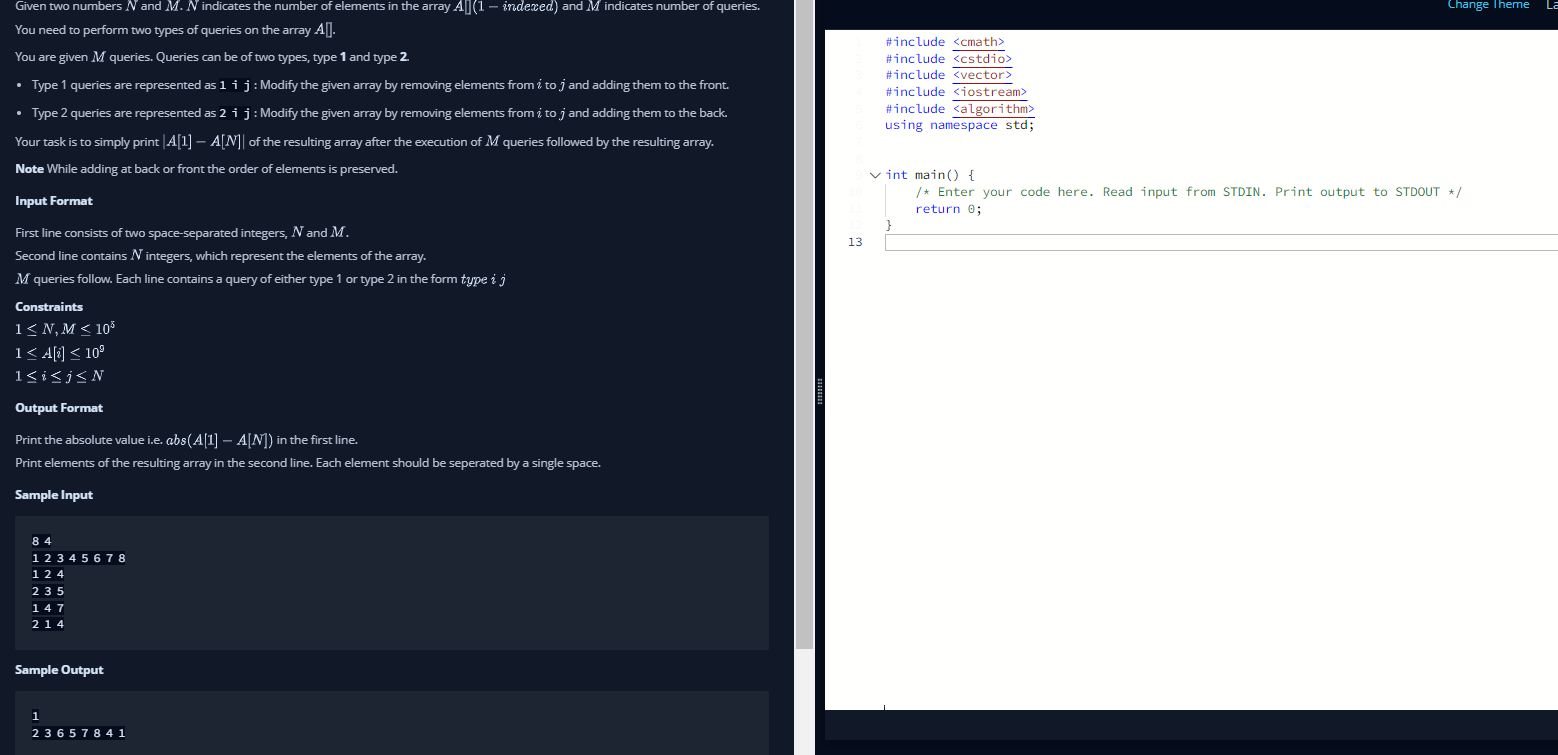Click line number 13 in the gutter
The image size is (1558, 755).
[855, 241]
